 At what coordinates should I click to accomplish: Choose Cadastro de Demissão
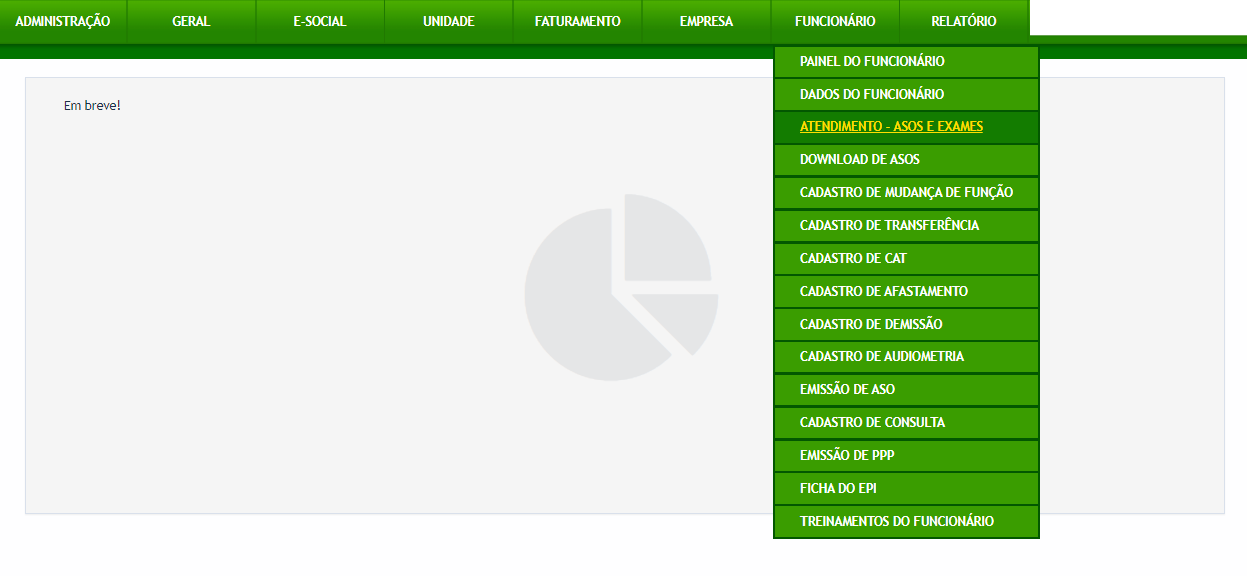tap(906, 324)
